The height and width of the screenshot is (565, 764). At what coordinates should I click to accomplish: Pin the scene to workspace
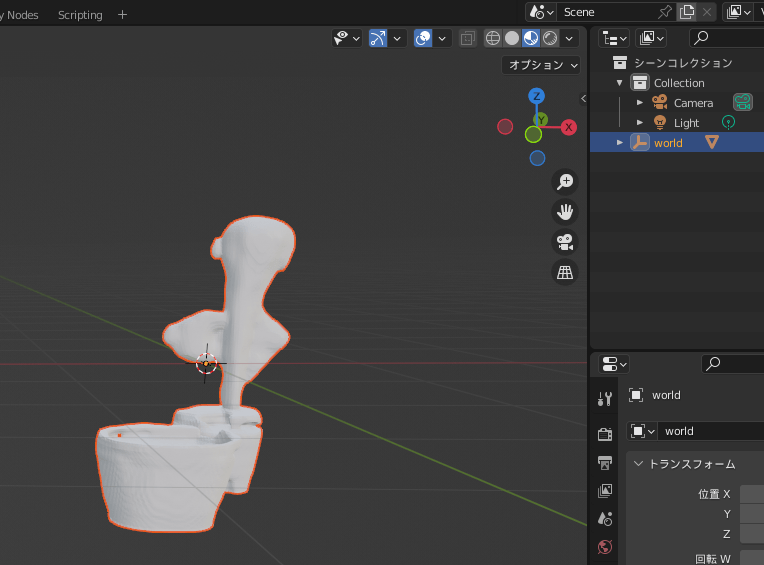point(665,12)
